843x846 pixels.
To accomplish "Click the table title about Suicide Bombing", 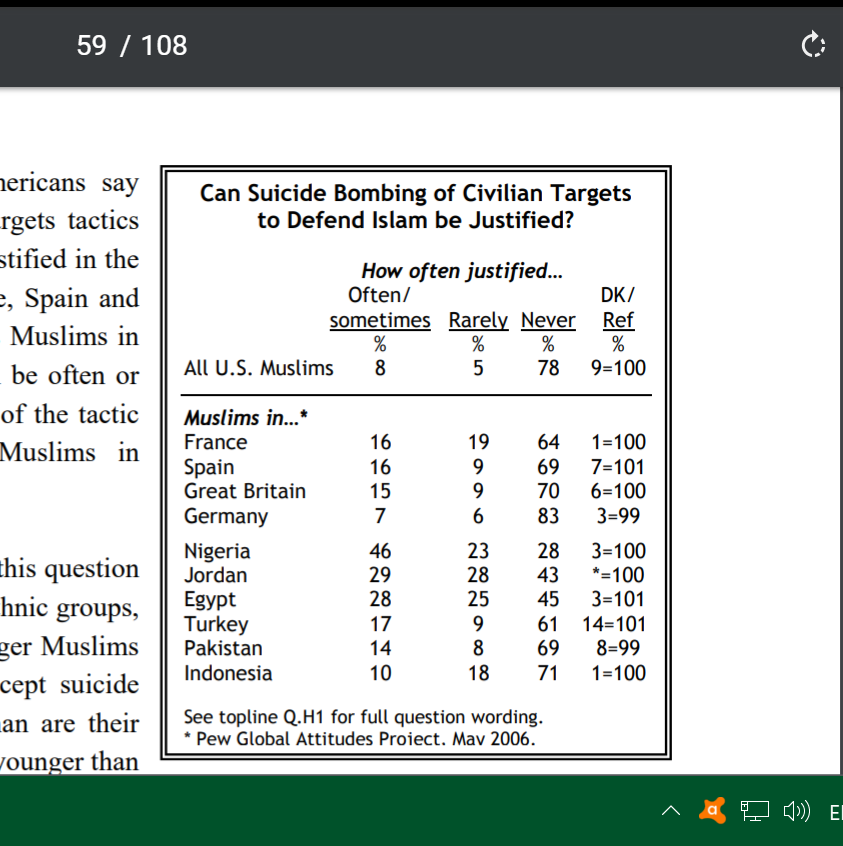I will (415, 206).
